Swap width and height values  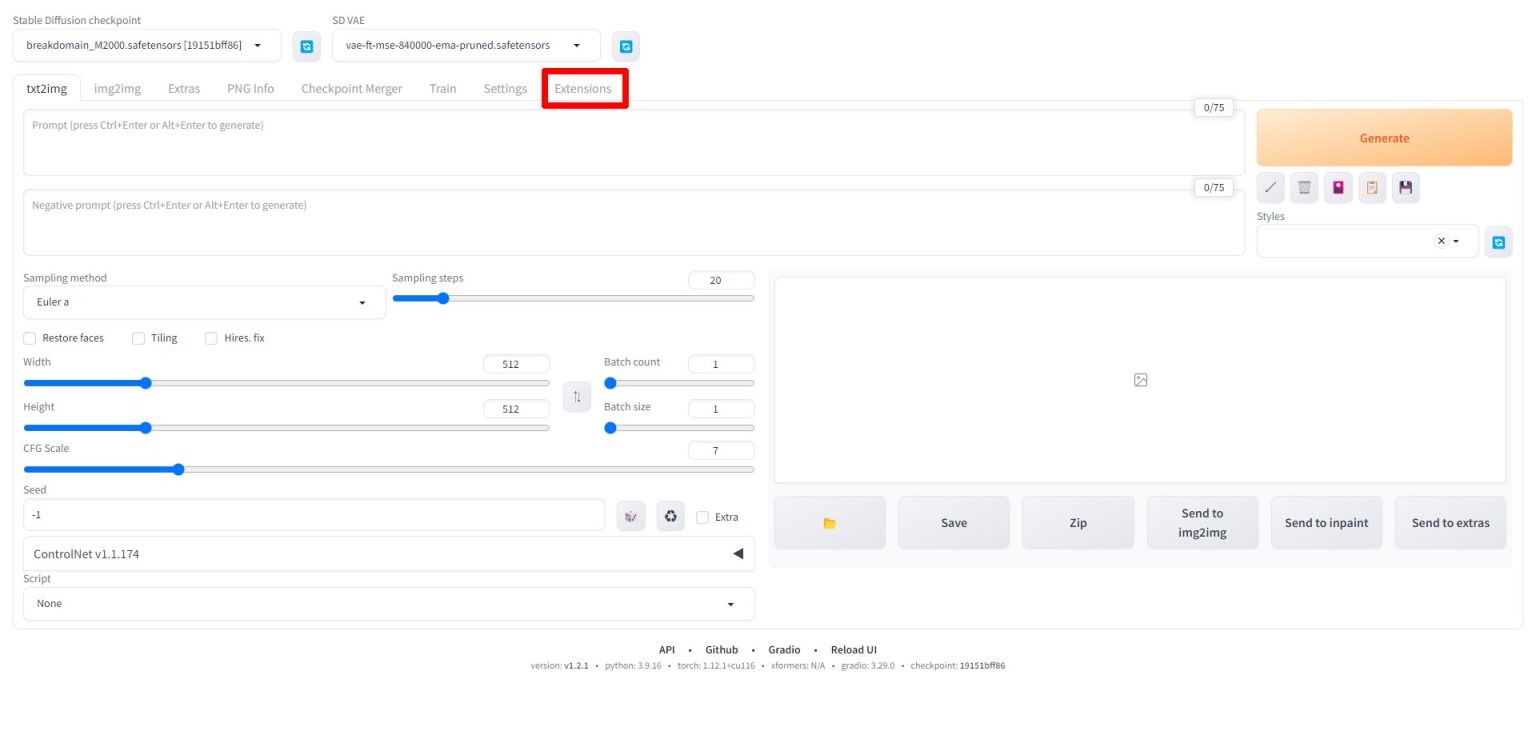pyautogui.click(x=576, y=397)
